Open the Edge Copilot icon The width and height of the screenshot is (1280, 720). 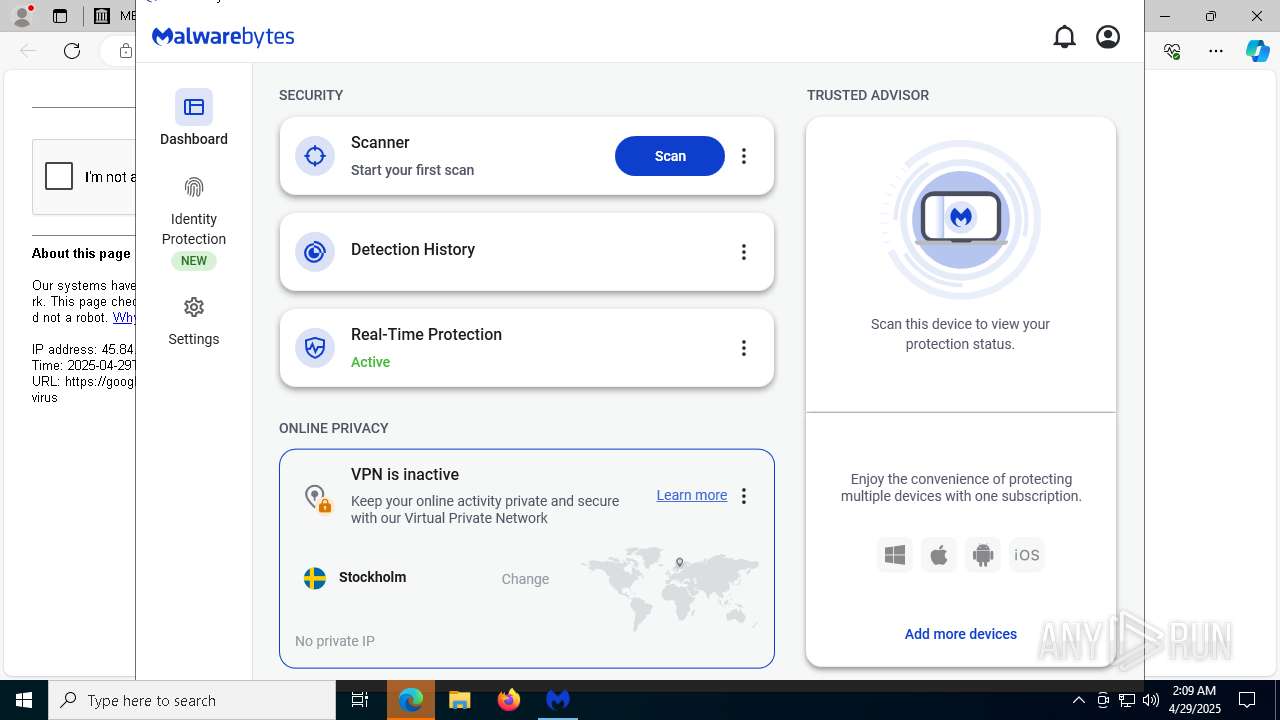[x=1257, y=51]
